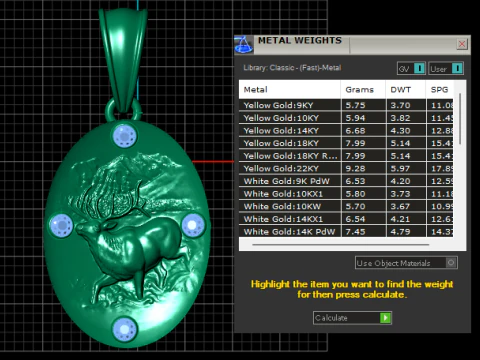The height and width of the screenshot is (360, 480).
Task: Click the Calculate button
Action: coord(352,318)
